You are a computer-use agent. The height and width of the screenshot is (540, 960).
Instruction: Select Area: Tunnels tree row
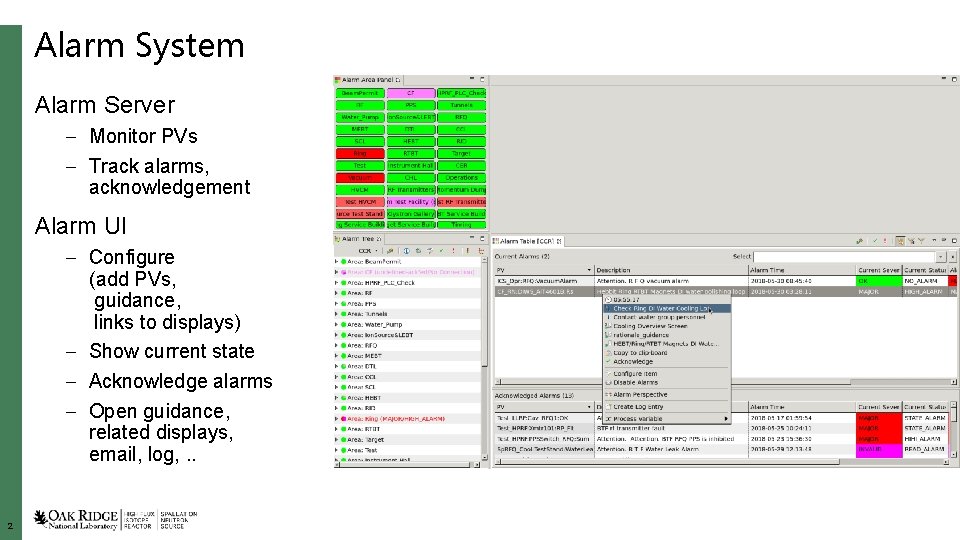(x=408, y=314)
